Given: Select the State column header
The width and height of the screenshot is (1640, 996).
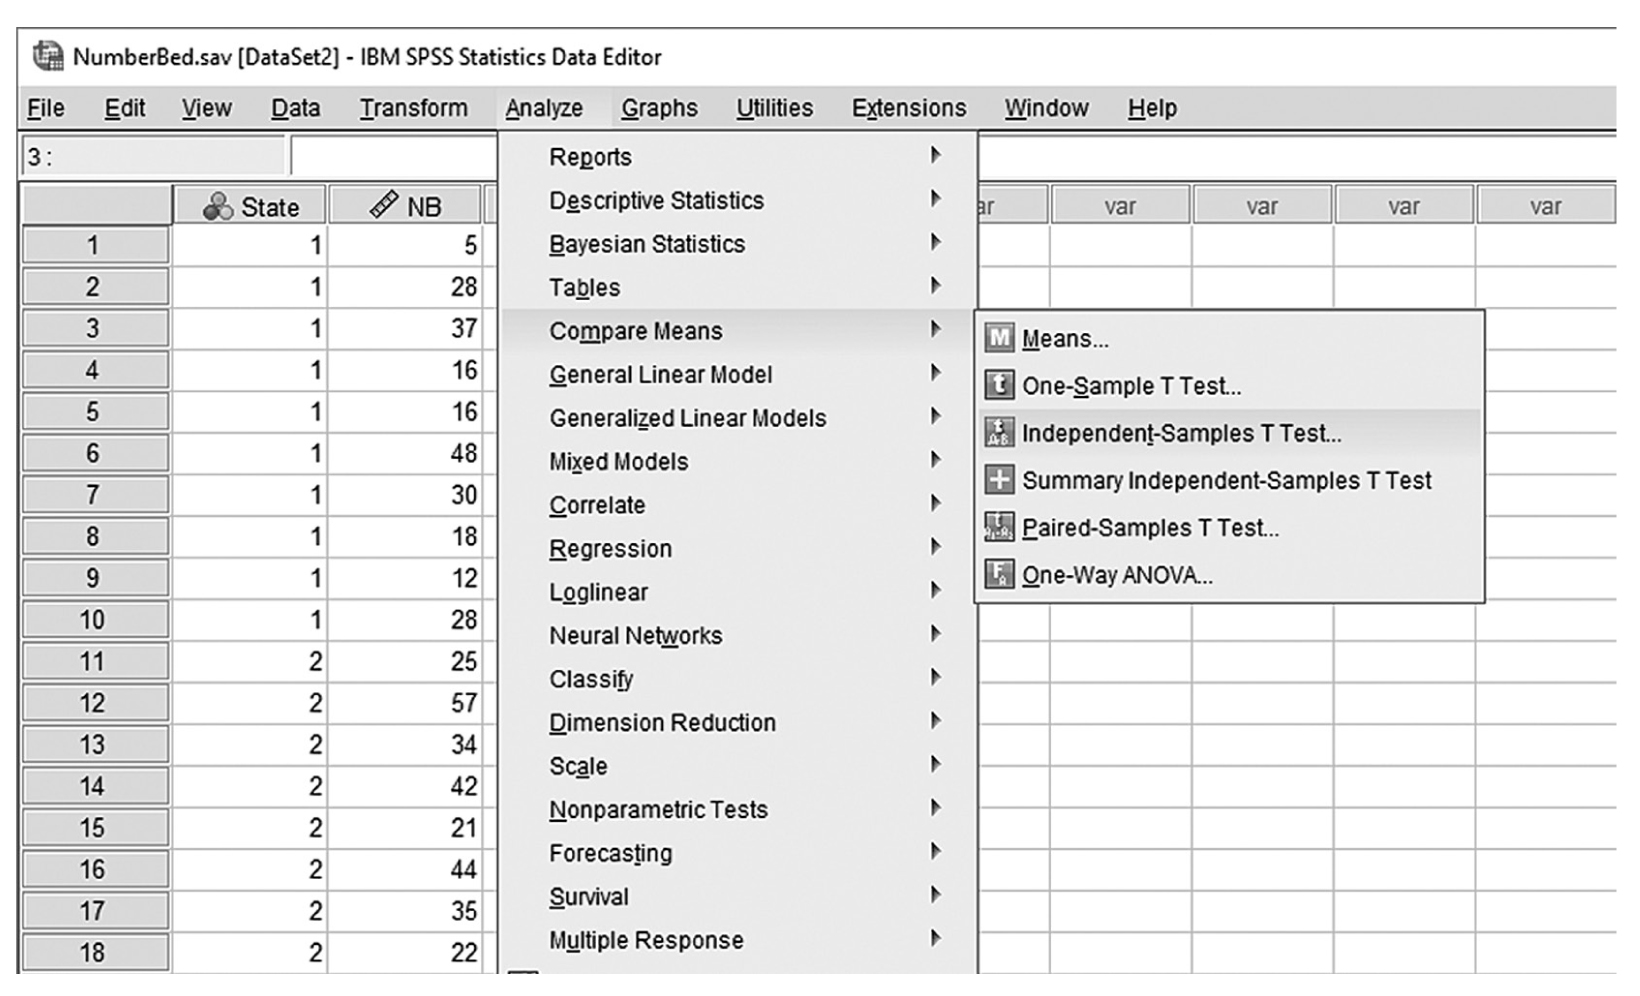Looking at the screenshot, I should tap(250, 206).
